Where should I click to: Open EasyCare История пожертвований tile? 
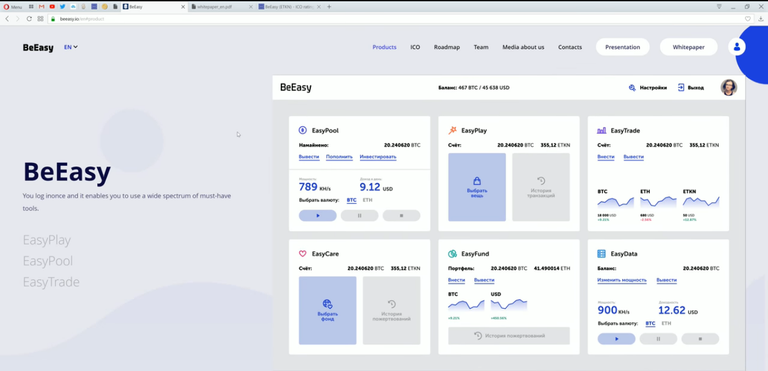[x=391, y=310]
